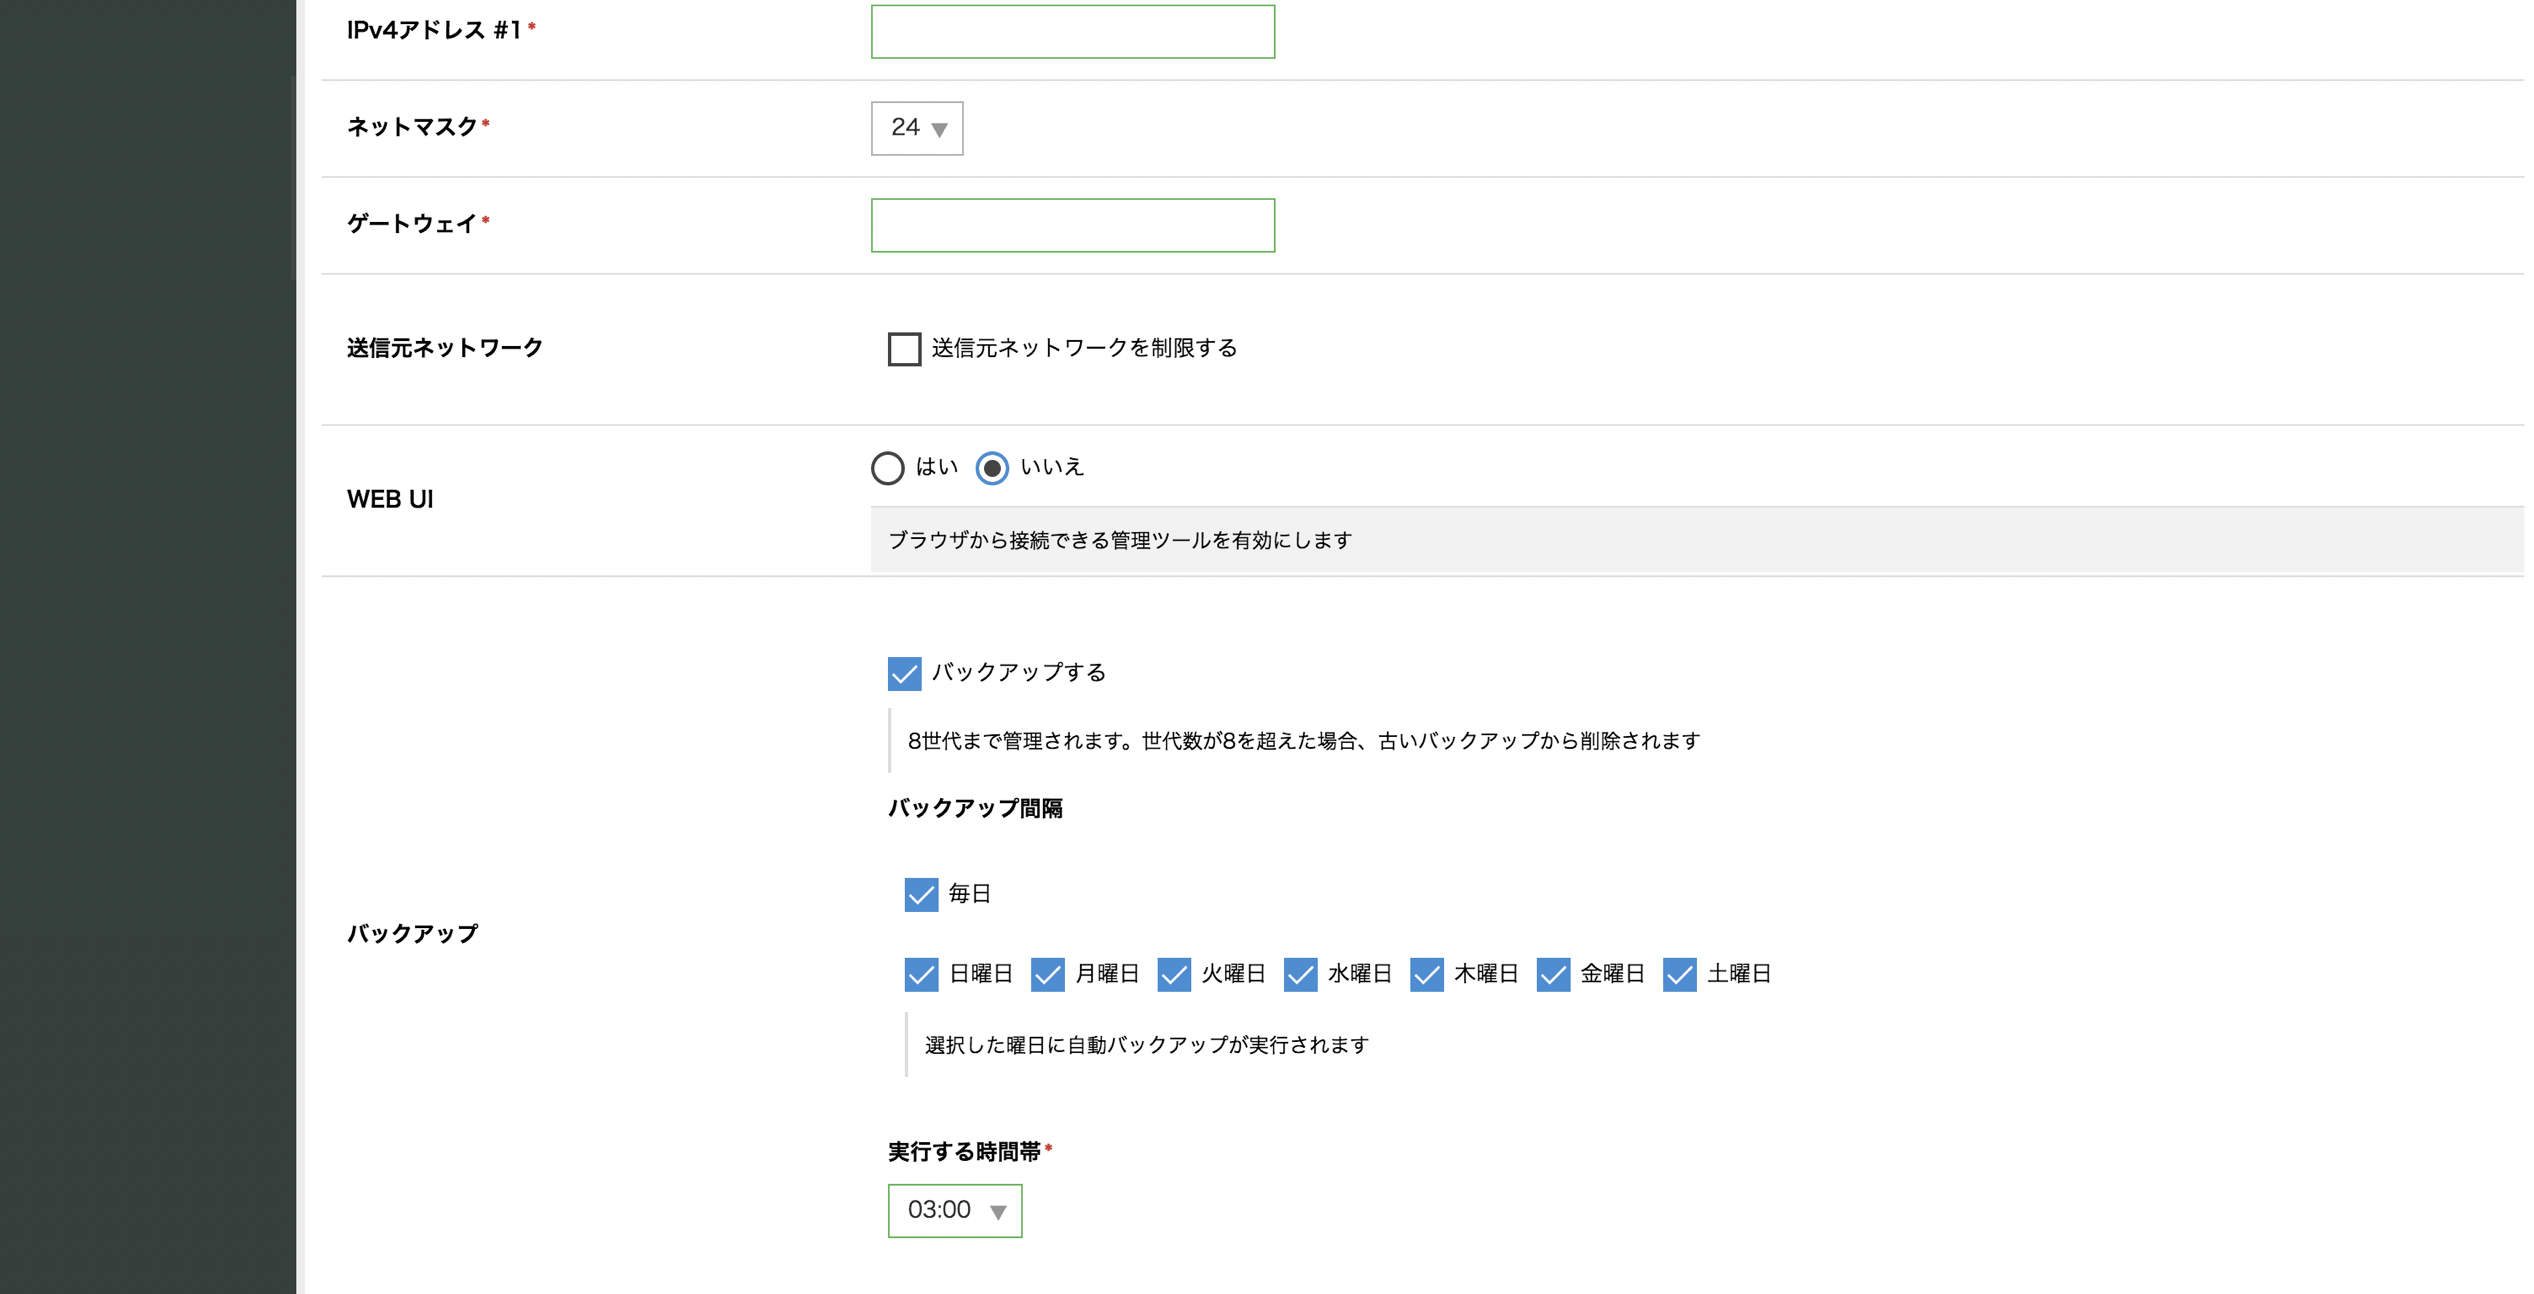Screen dimensions: 2534x1294
Task: Open the 実行する時間帯 dropdown showing 03:00
Action: (x=954, y=1211)
